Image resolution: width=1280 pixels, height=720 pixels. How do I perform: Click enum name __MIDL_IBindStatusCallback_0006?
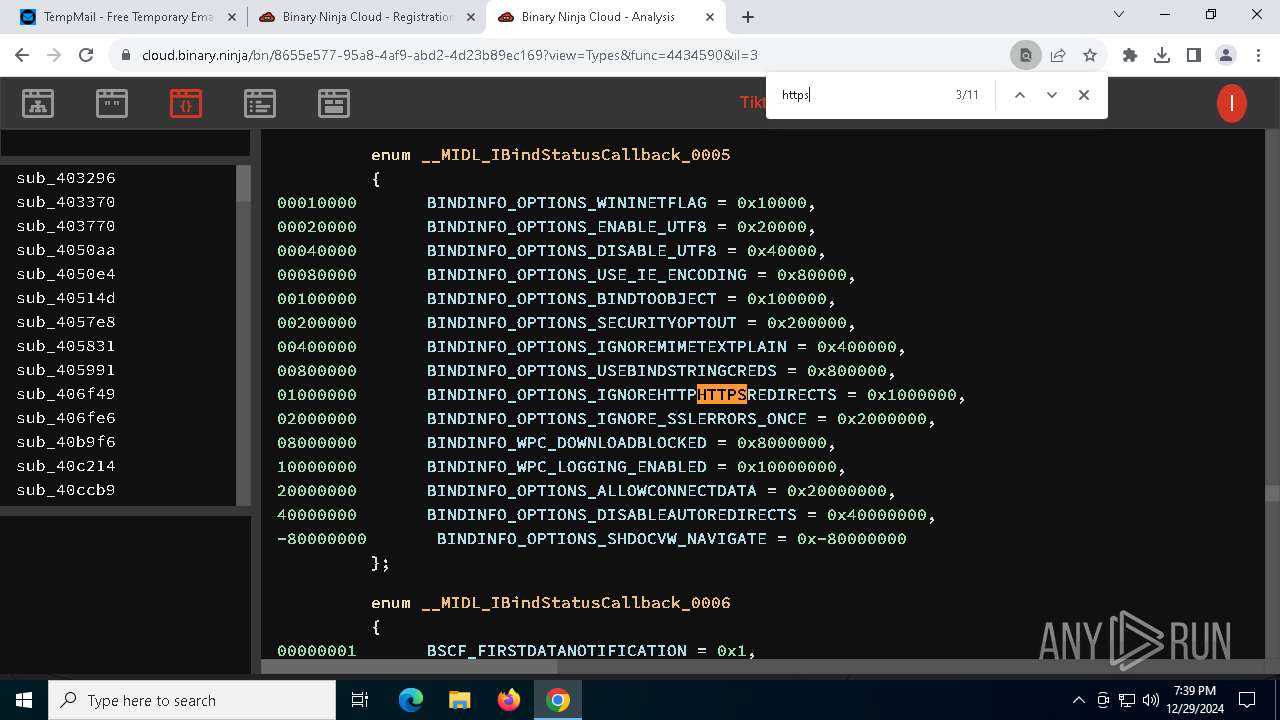576,602
